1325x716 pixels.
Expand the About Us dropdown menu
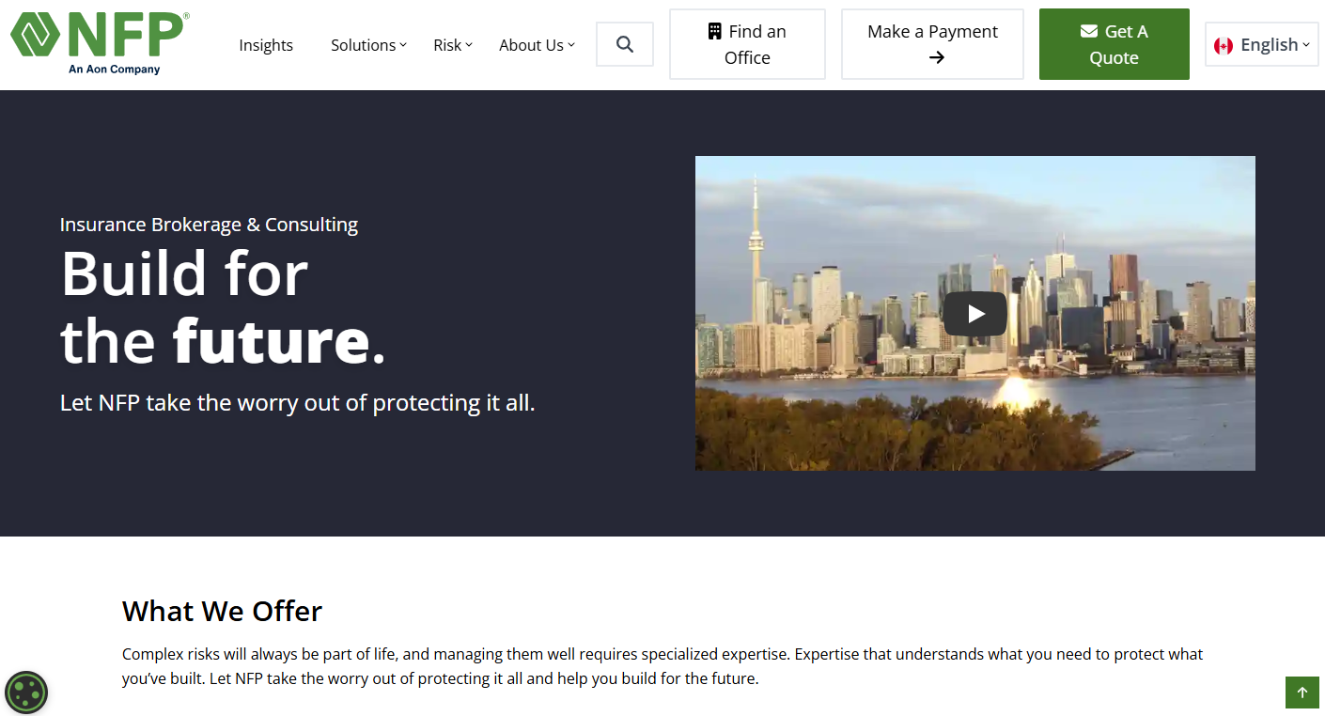[x=537, y=45]
